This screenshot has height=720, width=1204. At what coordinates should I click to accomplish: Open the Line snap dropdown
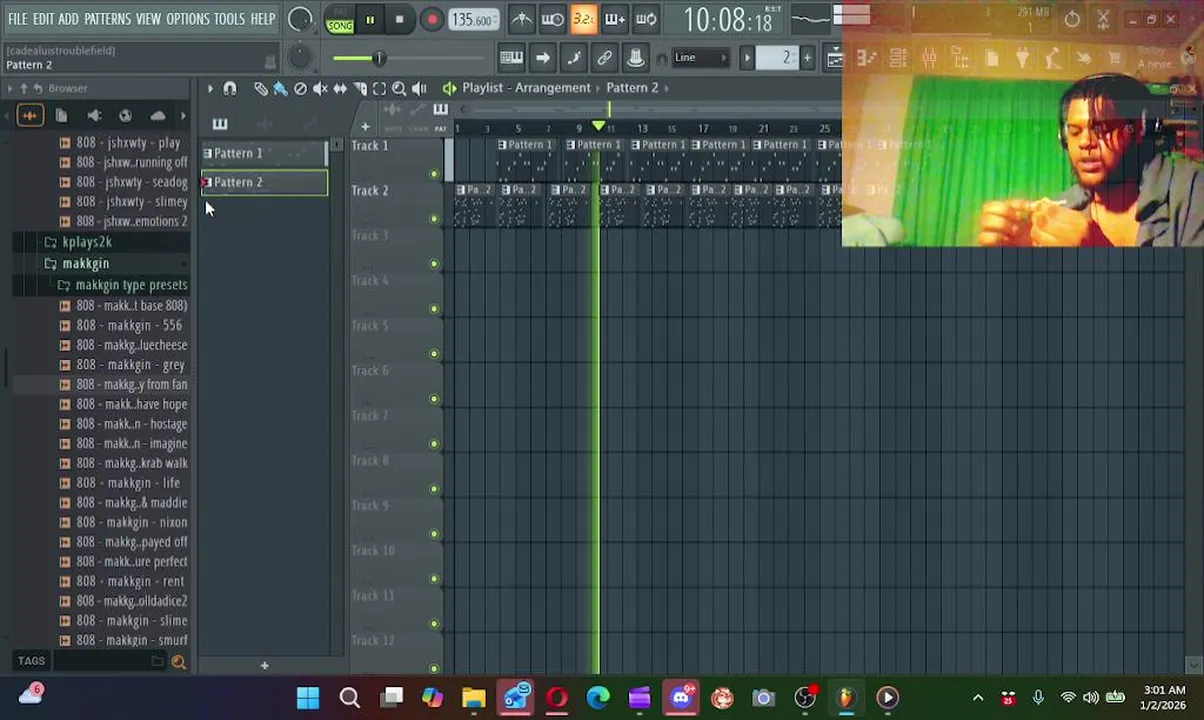click(x=700, y=57)
